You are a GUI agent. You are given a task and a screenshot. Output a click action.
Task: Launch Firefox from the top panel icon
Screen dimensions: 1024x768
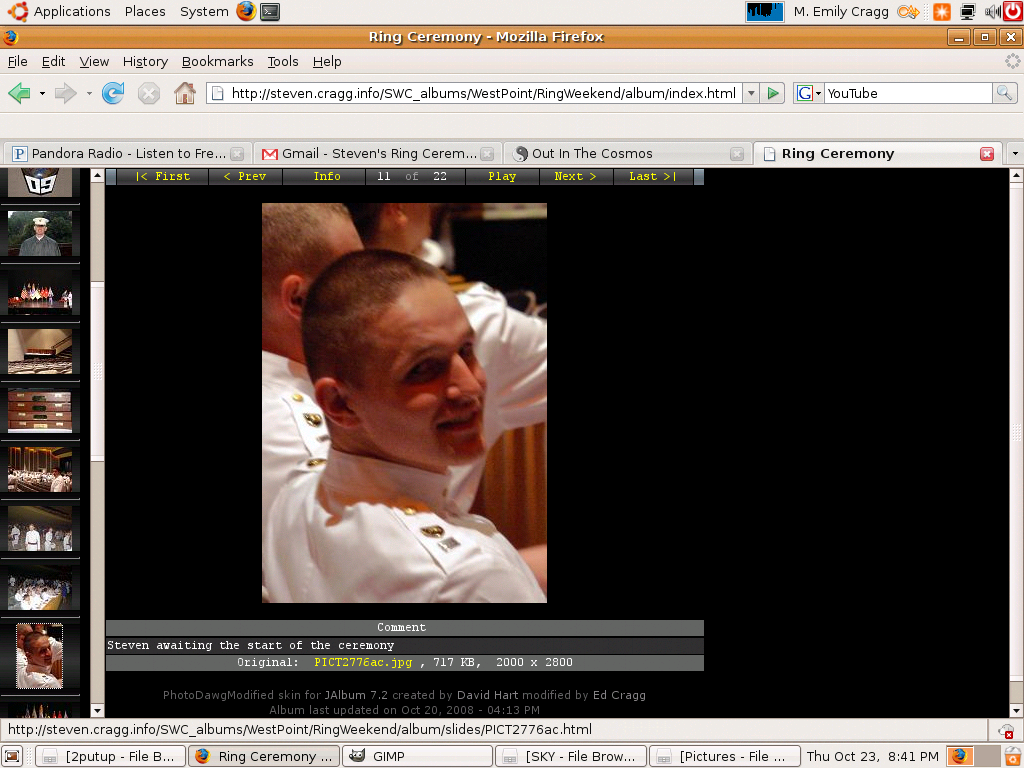click(x=246, y=11)
